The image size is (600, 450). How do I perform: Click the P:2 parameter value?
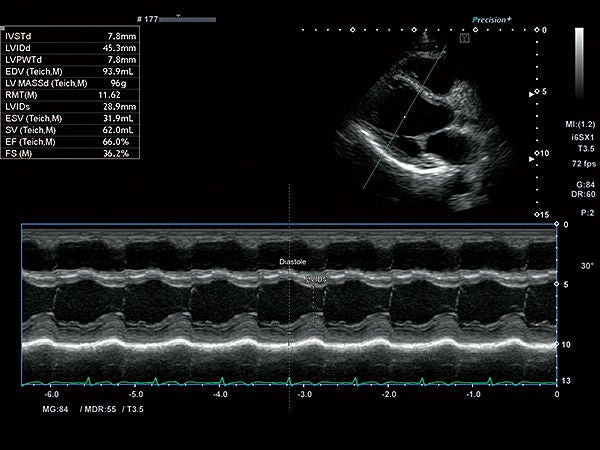(587, 213)
